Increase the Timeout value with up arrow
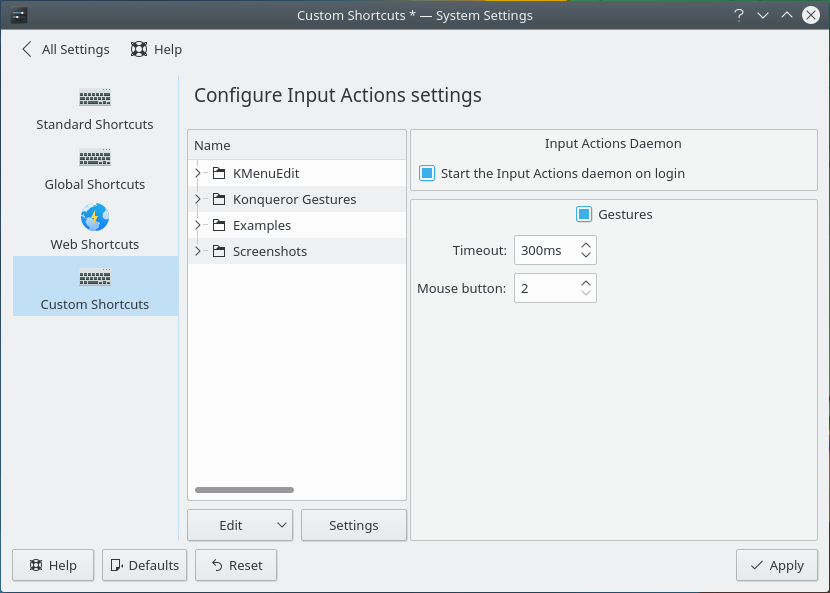Screen dimensions: 830x593 click(586, 244)
